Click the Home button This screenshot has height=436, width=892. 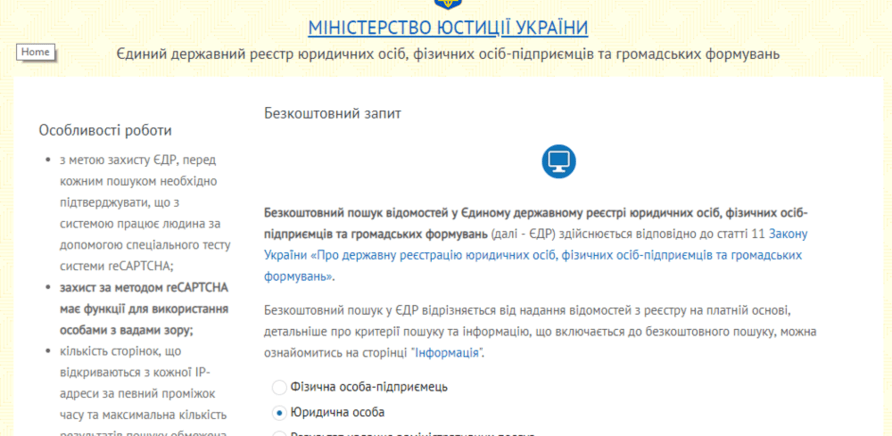click(x=36, y=52)
